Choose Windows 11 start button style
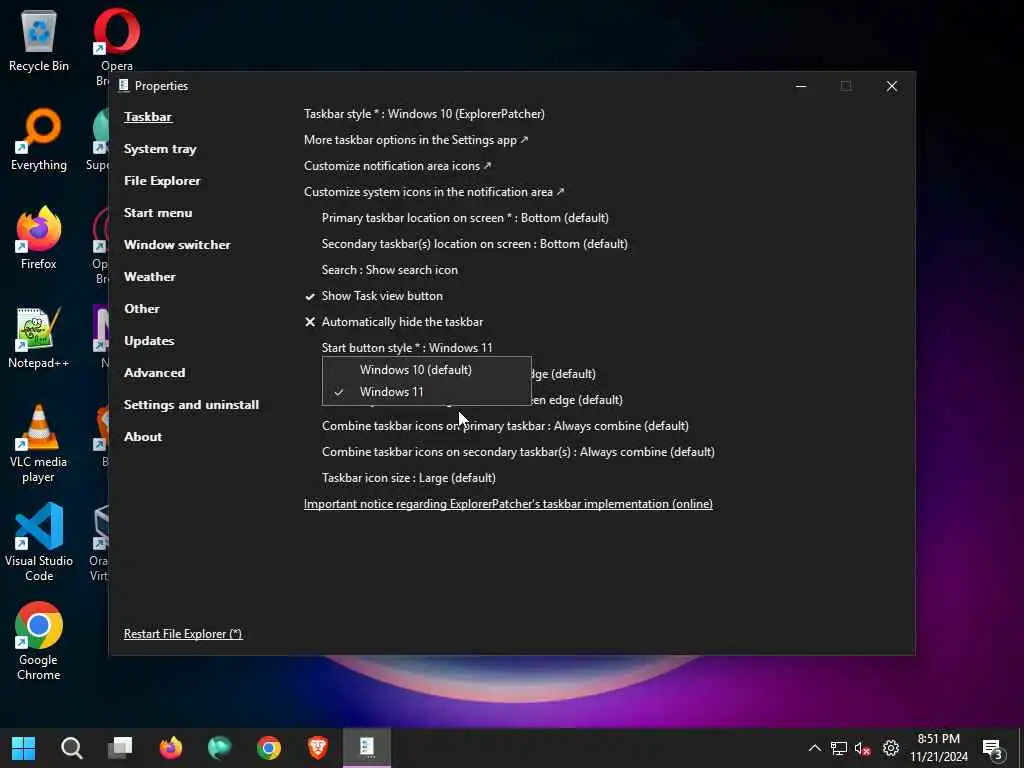This screenshot has height=768, width=1024. (x=426, y=392)
